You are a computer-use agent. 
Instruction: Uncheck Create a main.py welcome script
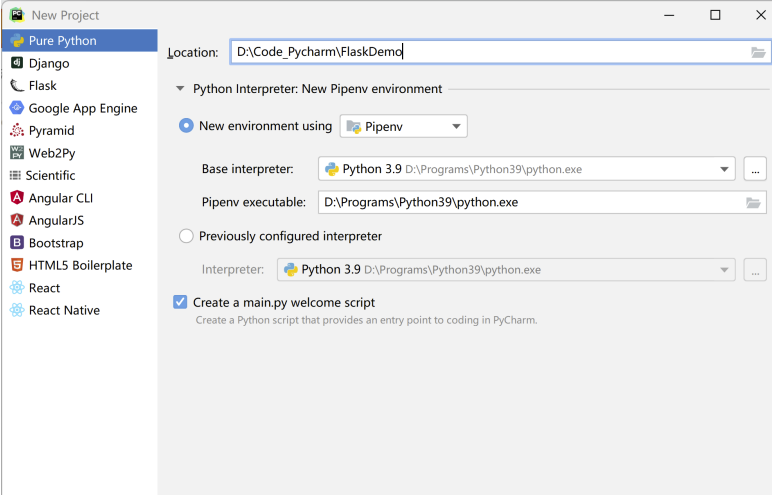(x=181, y=302)
